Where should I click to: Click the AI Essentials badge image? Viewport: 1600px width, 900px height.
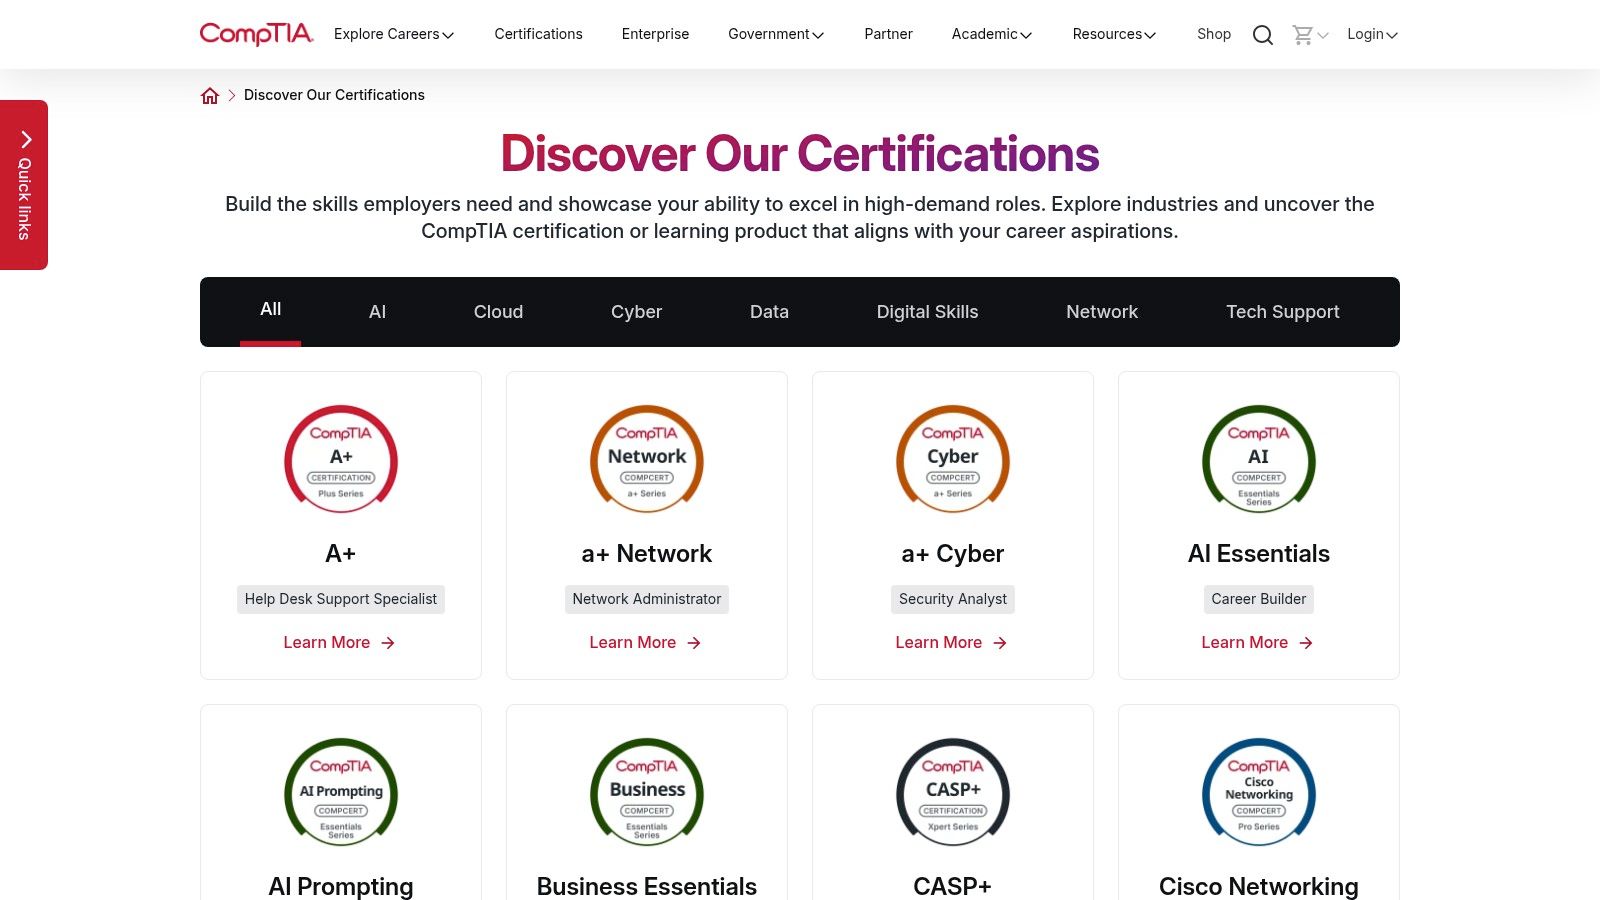pyautogui.click(x=1258, y=459)
